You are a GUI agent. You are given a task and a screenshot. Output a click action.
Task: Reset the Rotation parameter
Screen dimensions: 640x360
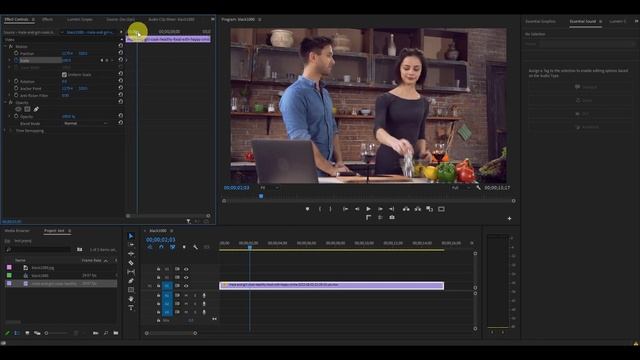click(x=120, y=81)
